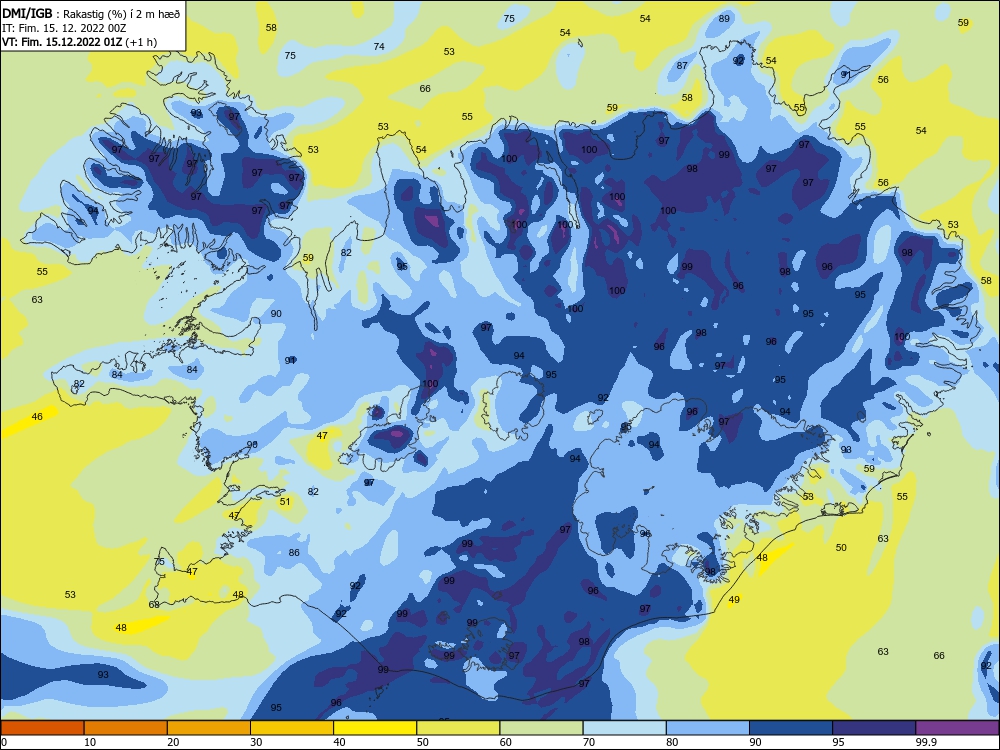This screenshot has width=1000, height=750.
Task: Click the map value '51' in the southwest
Action: click(285, 501)
